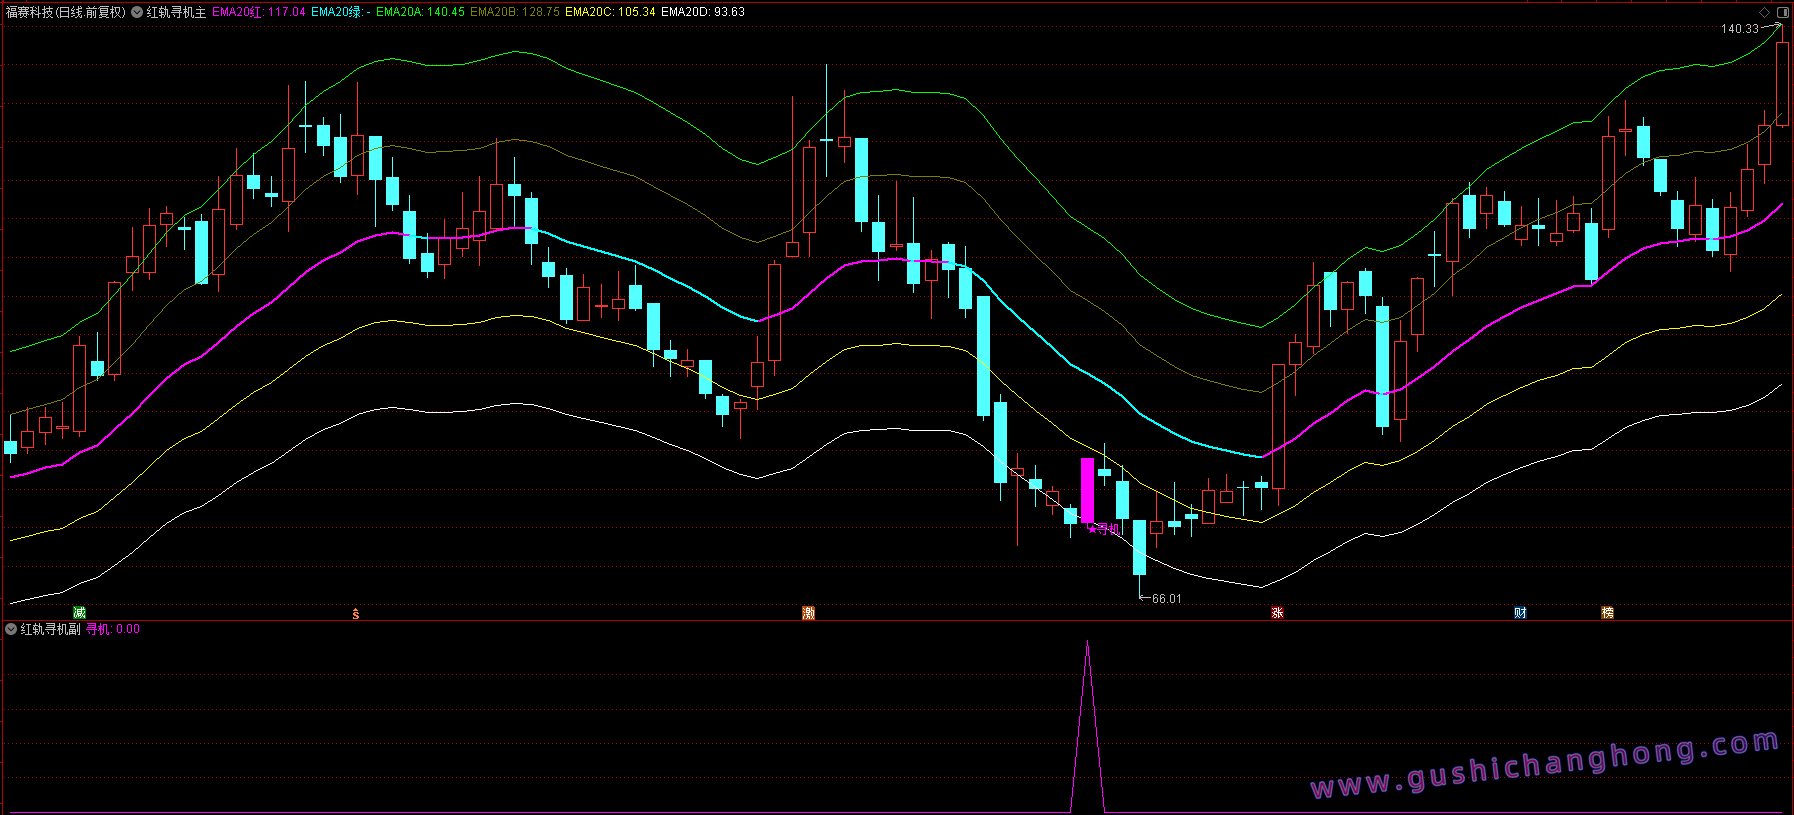This screenshot has height=815, width=1794.
Task: Click the EMA20A: 140.45 legend value
Action: pyautogui.click(x=420, y=12)
